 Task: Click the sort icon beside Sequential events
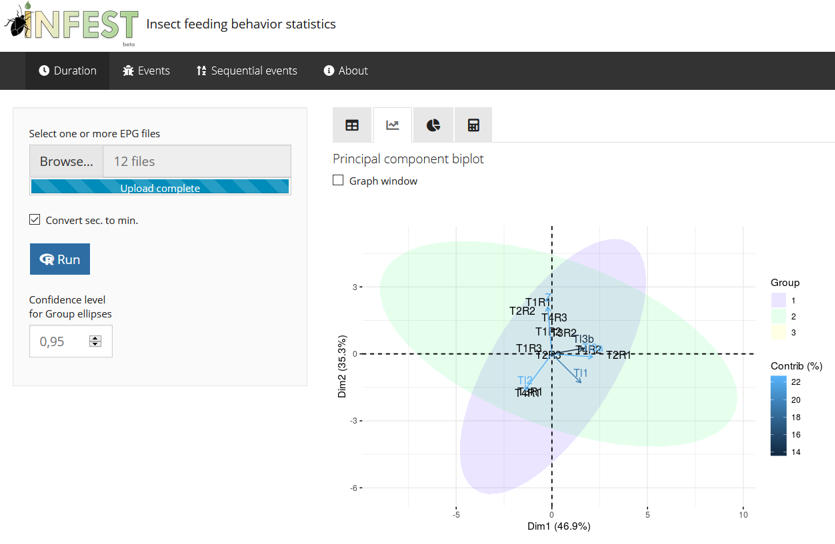tap(201, 70)
